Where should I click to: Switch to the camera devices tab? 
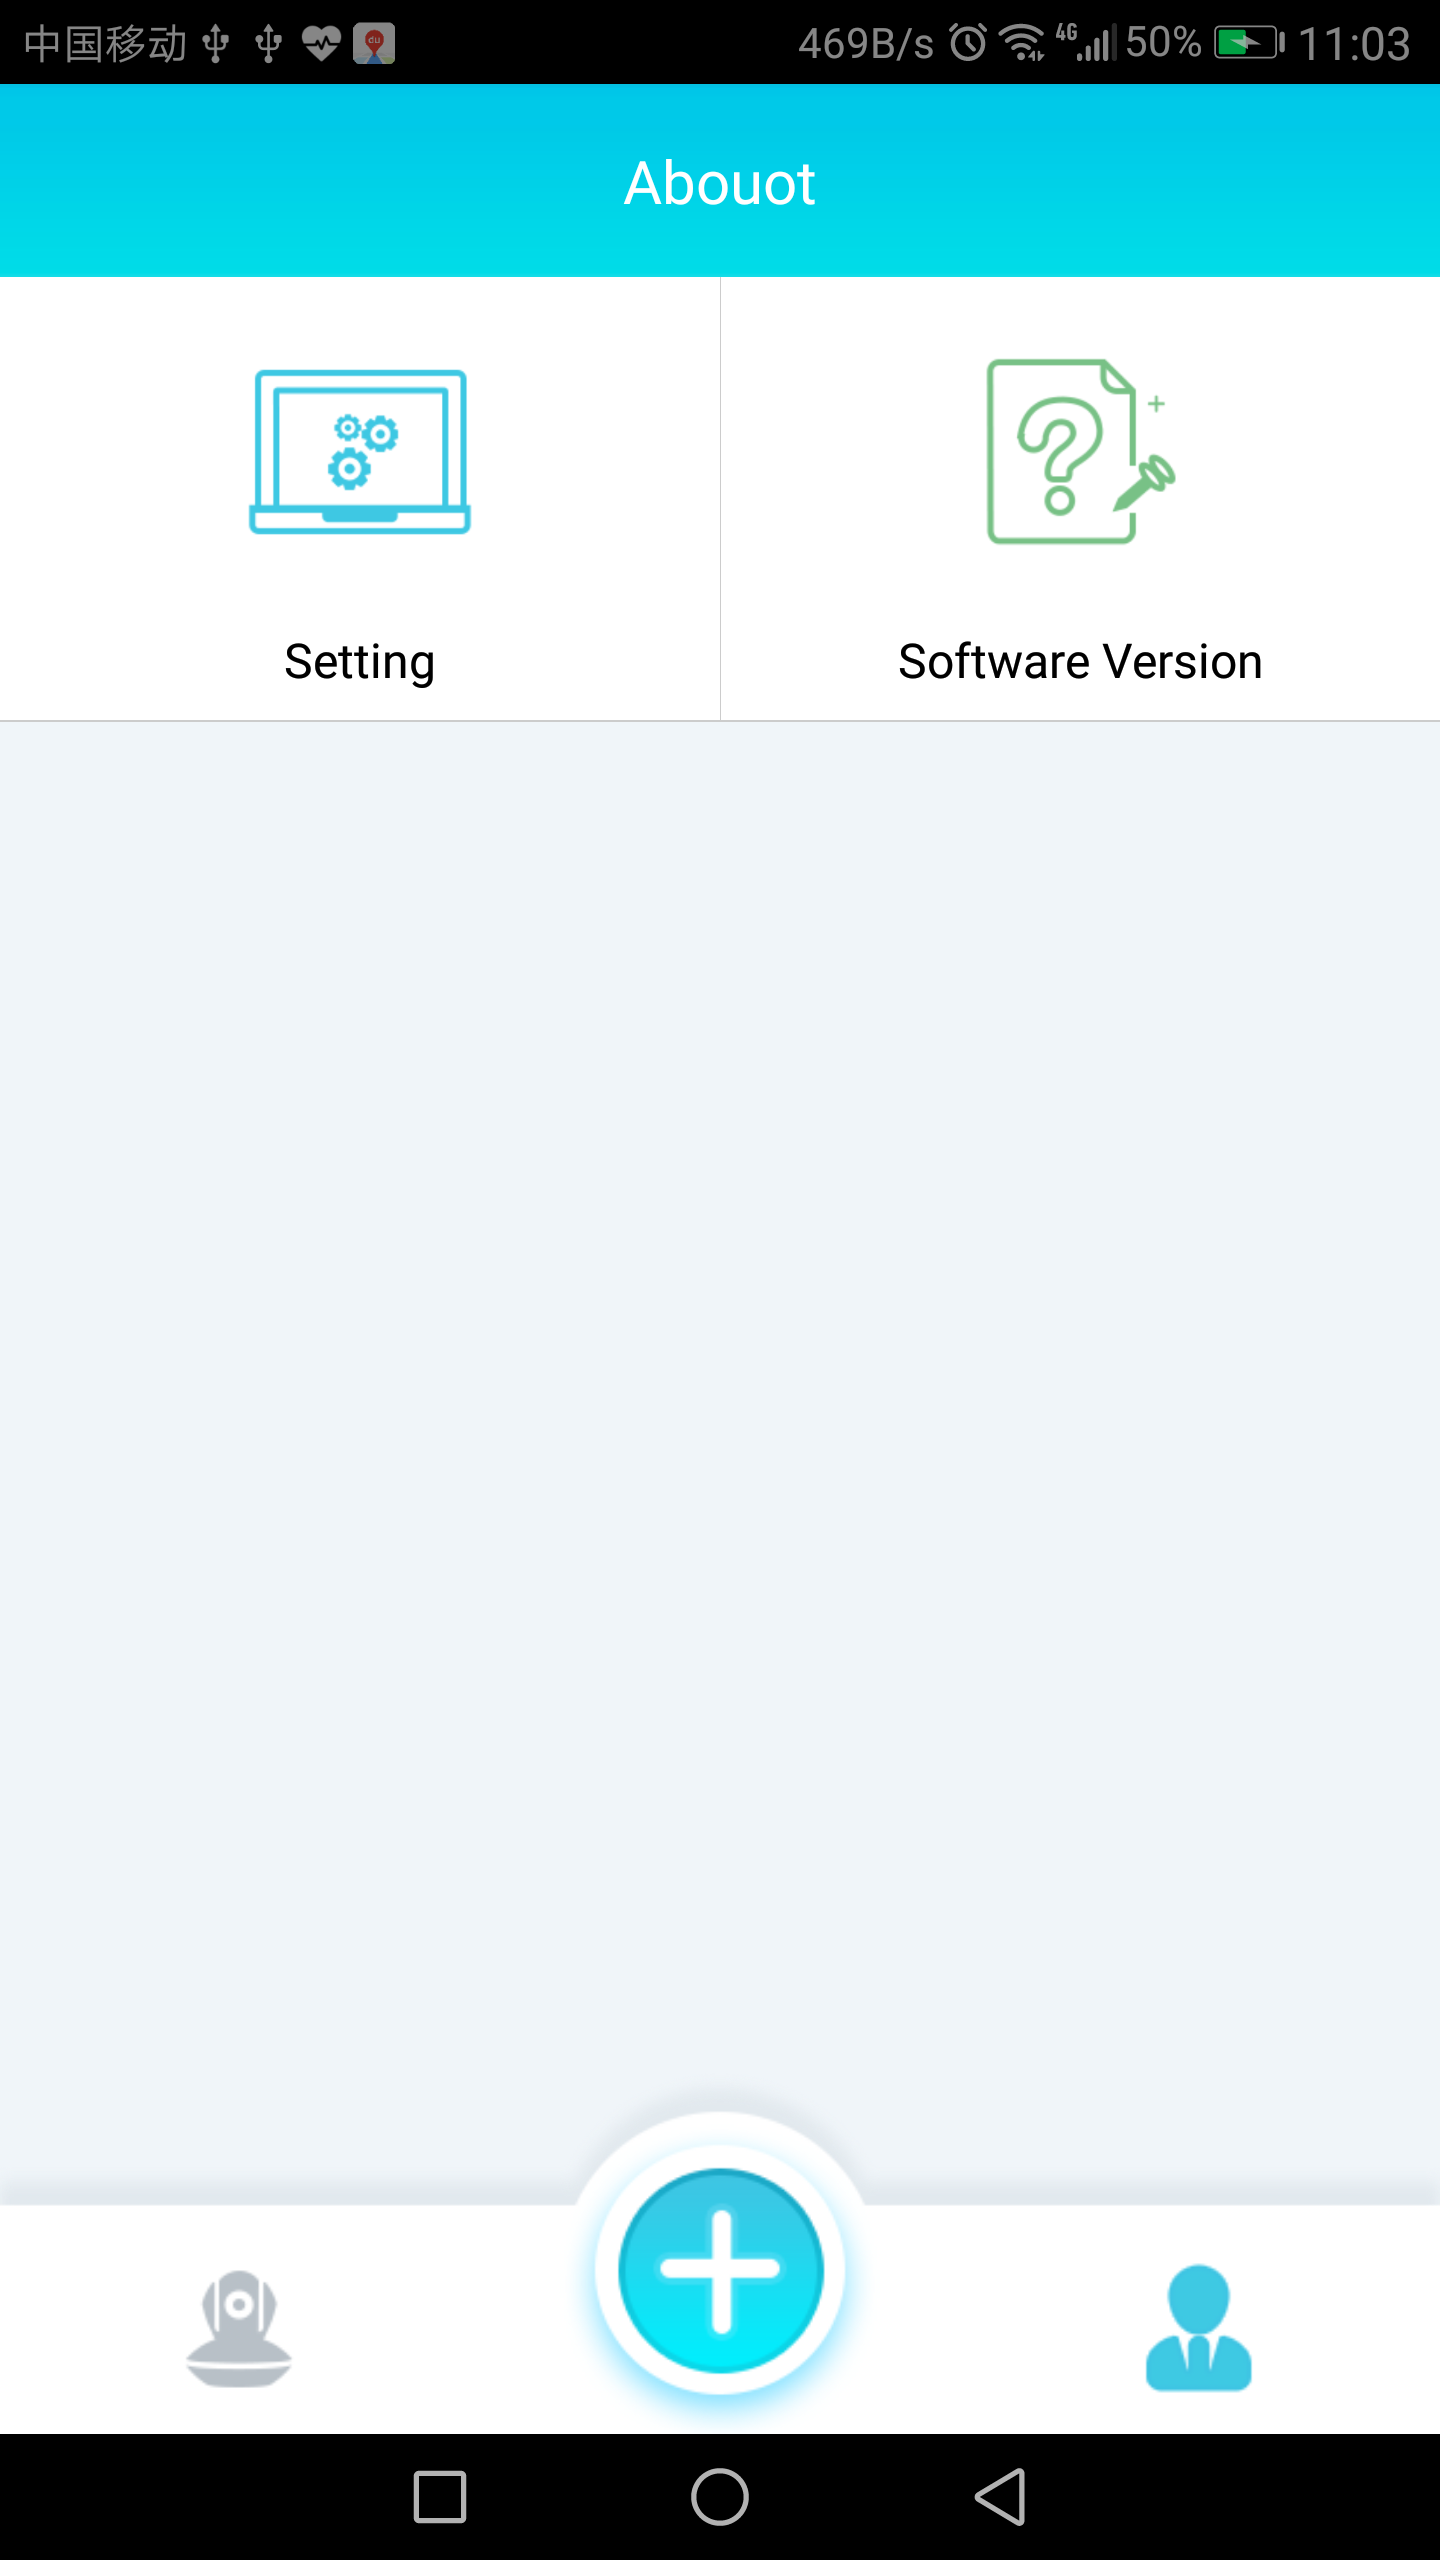(239, 2329)
